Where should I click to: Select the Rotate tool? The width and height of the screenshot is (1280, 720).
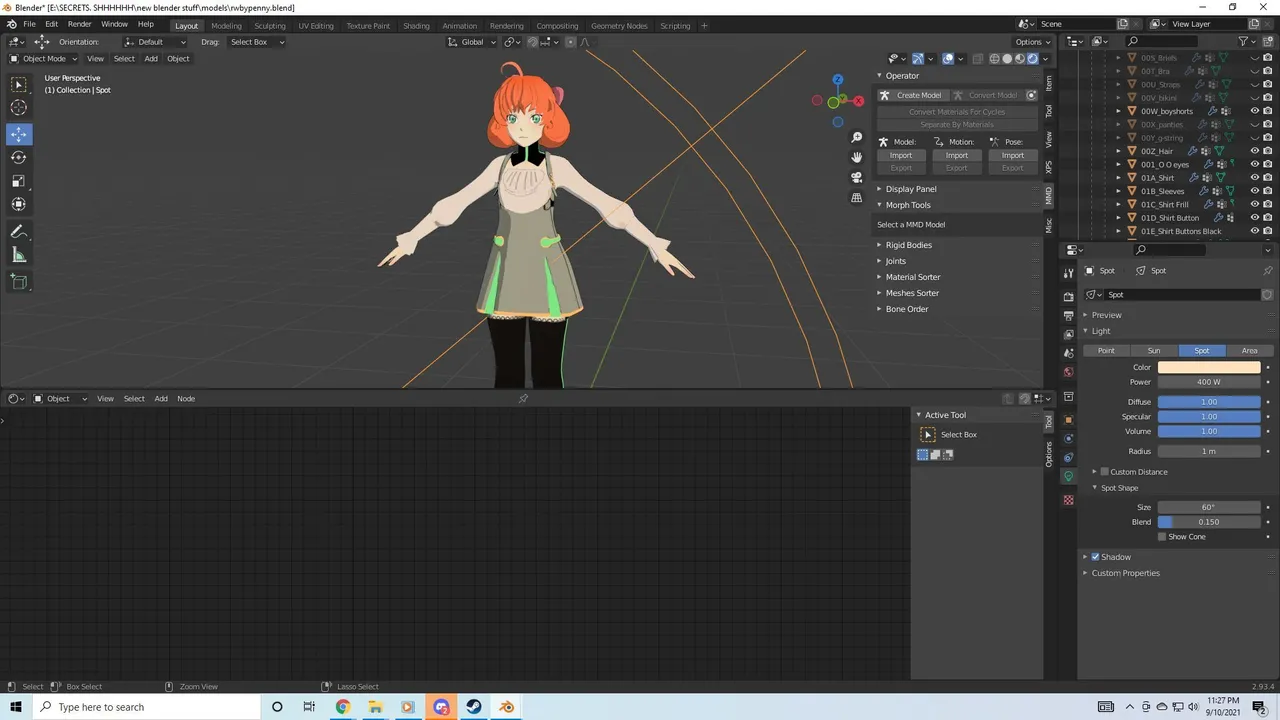tap(19, 157)
